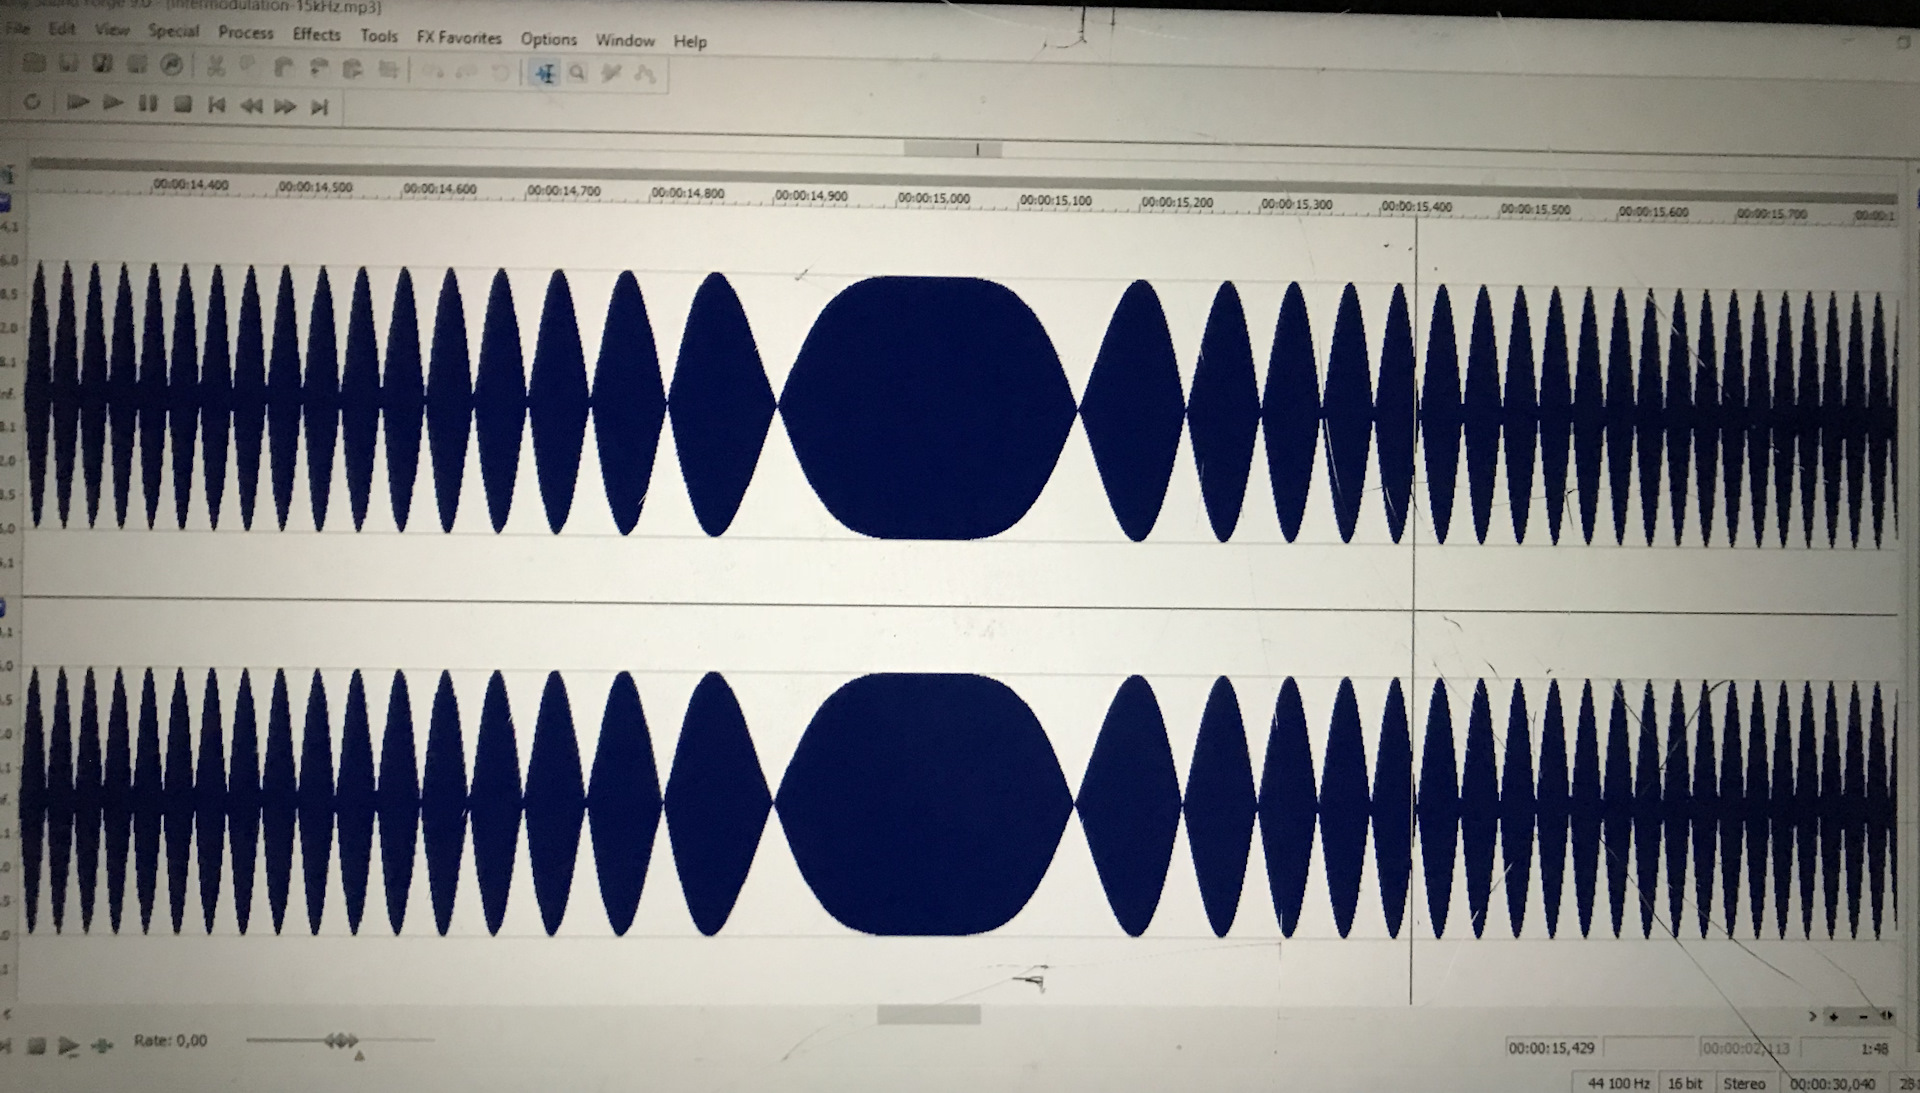1920x1093 pixels.
Task: Click the round Publish toolbar icon
Action: click(172, 65)
